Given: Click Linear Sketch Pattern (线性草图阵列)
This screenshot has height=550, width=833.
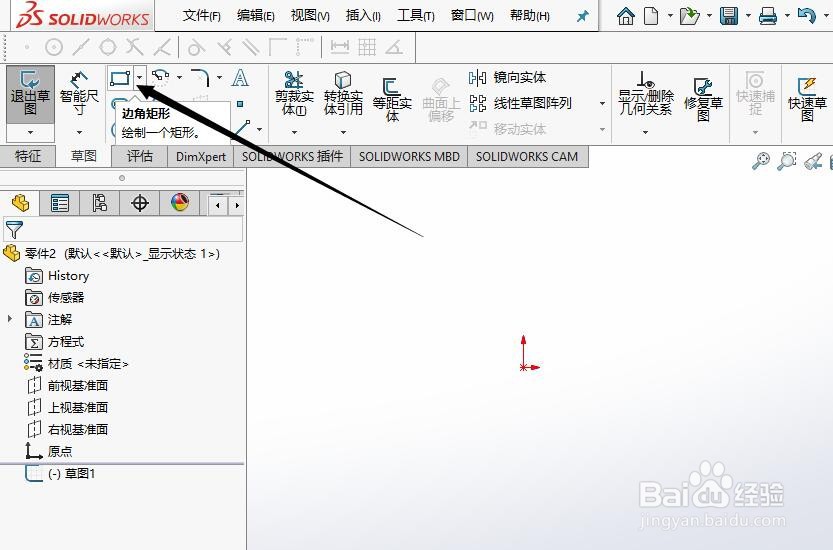Looking at the screenshot, I should click(x=521, y=103).
